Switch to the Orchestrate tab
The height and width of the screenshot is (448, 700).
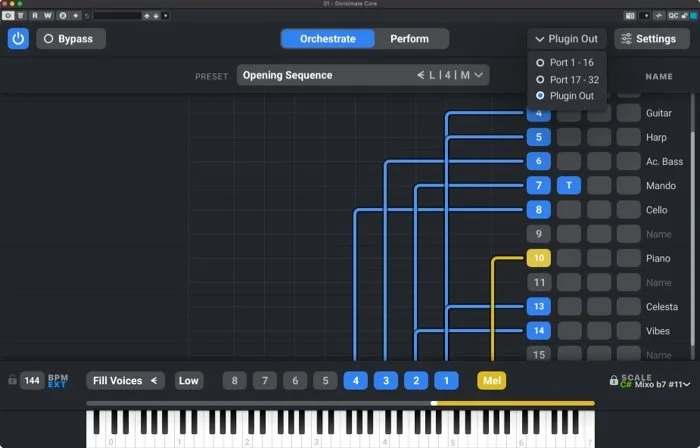tap(328, 39)
